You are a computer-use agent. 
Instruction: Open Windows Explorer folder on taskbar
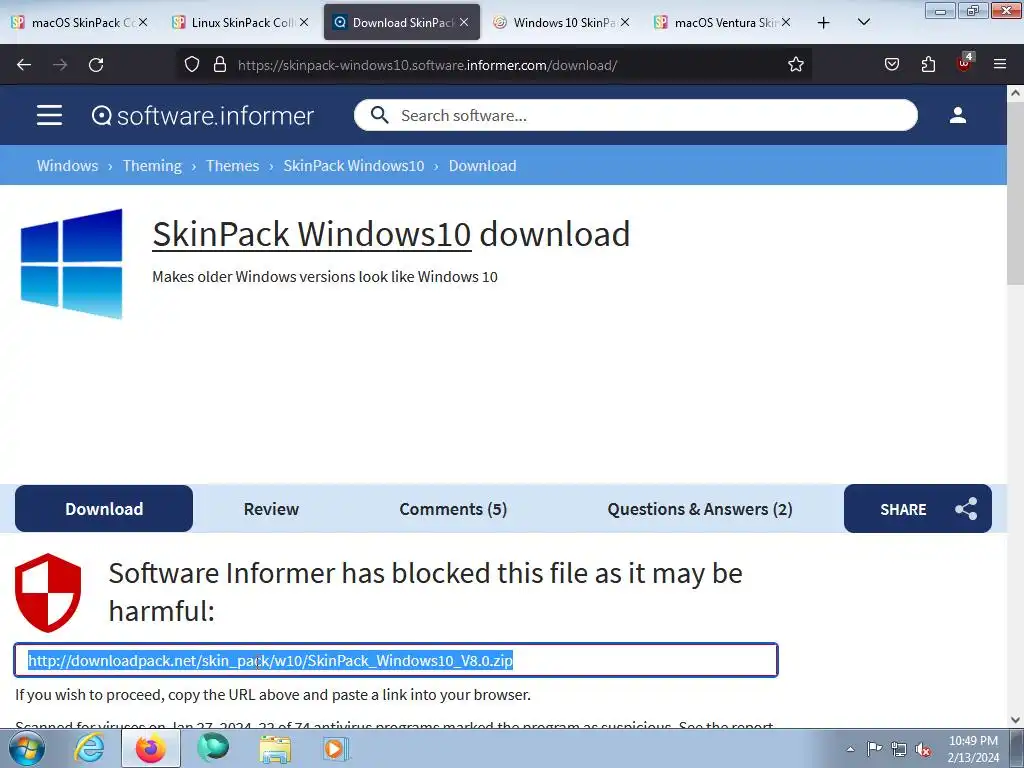[276, 748]
